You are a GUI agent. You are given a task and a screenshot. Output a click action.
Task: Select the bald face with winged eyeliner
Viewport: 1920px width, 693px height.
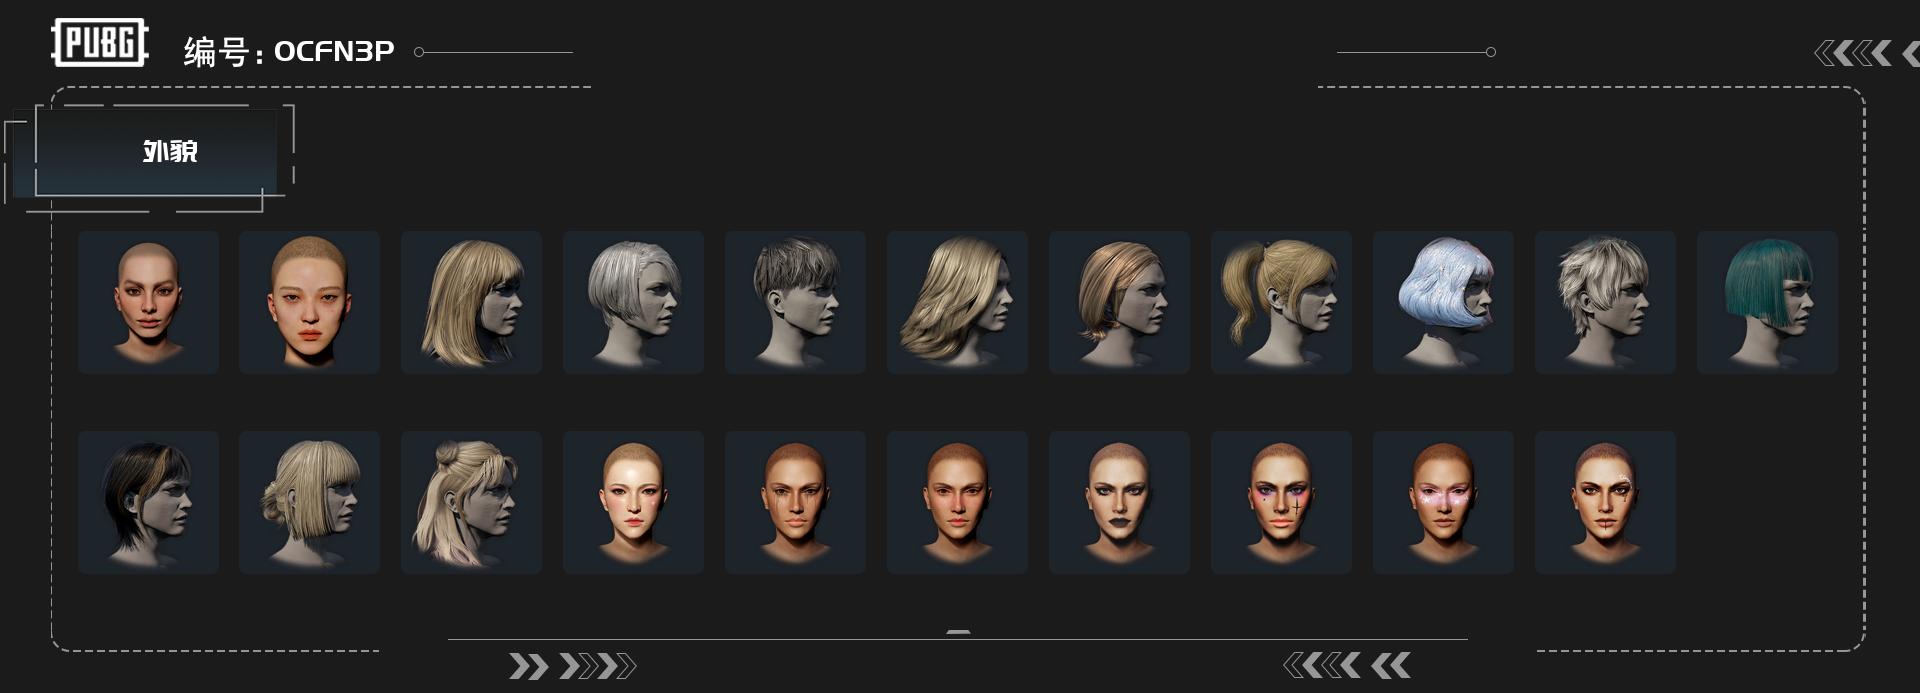coord(148,302)
